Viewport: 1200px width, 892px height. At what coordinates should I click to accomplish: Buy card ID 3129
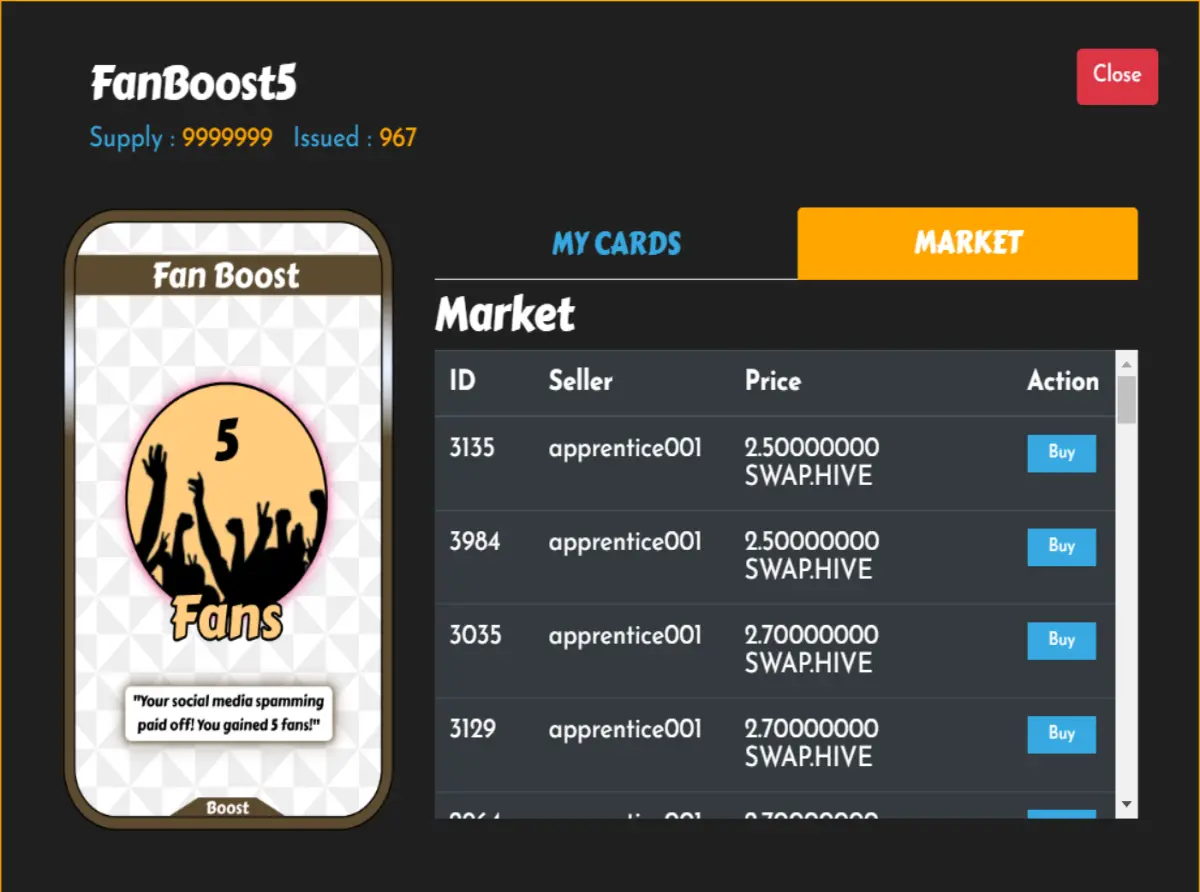[1061, 734]
